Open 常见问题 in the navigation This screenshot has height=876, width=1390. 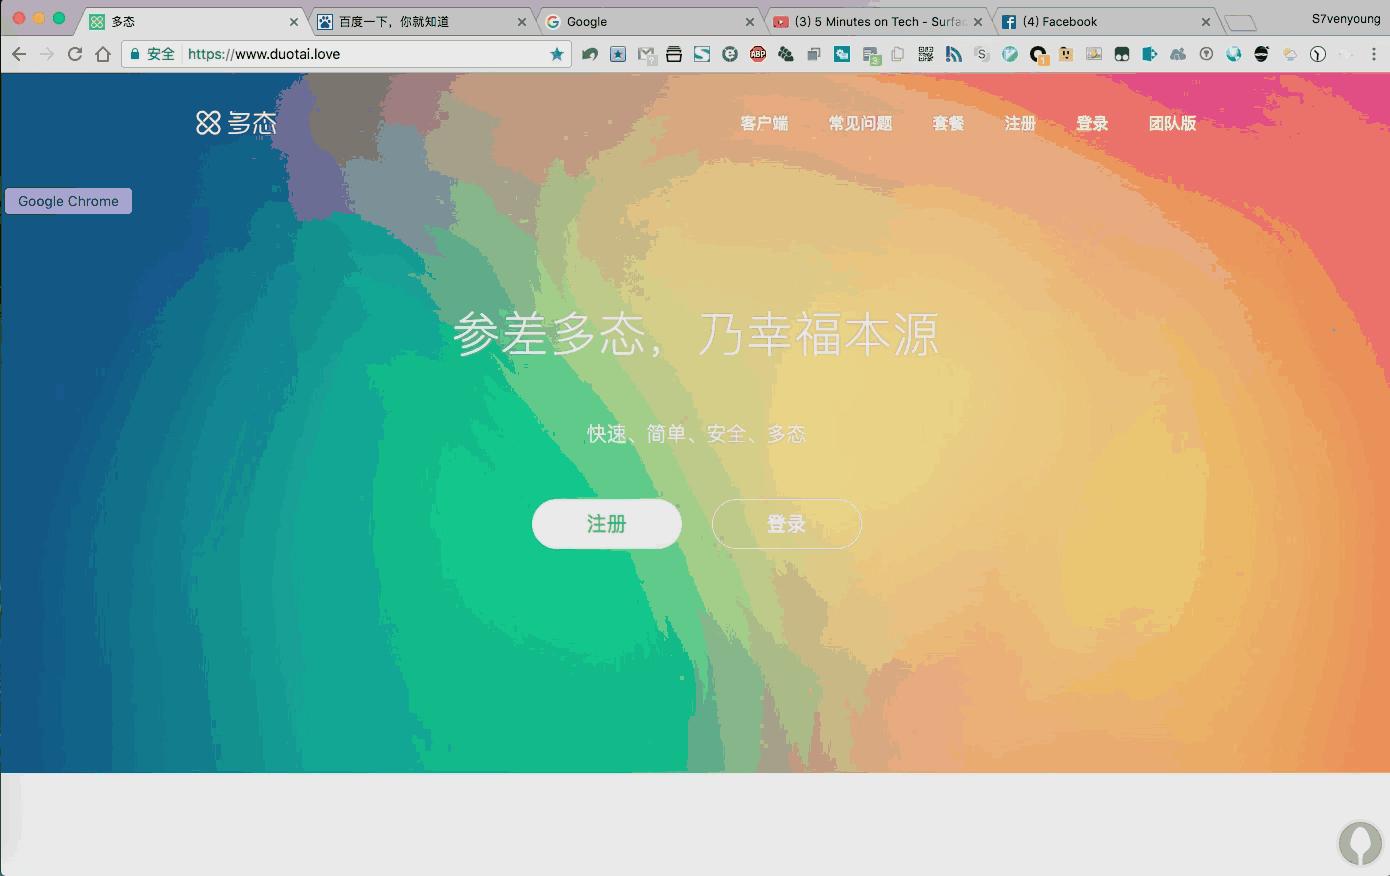click(860, 123)
